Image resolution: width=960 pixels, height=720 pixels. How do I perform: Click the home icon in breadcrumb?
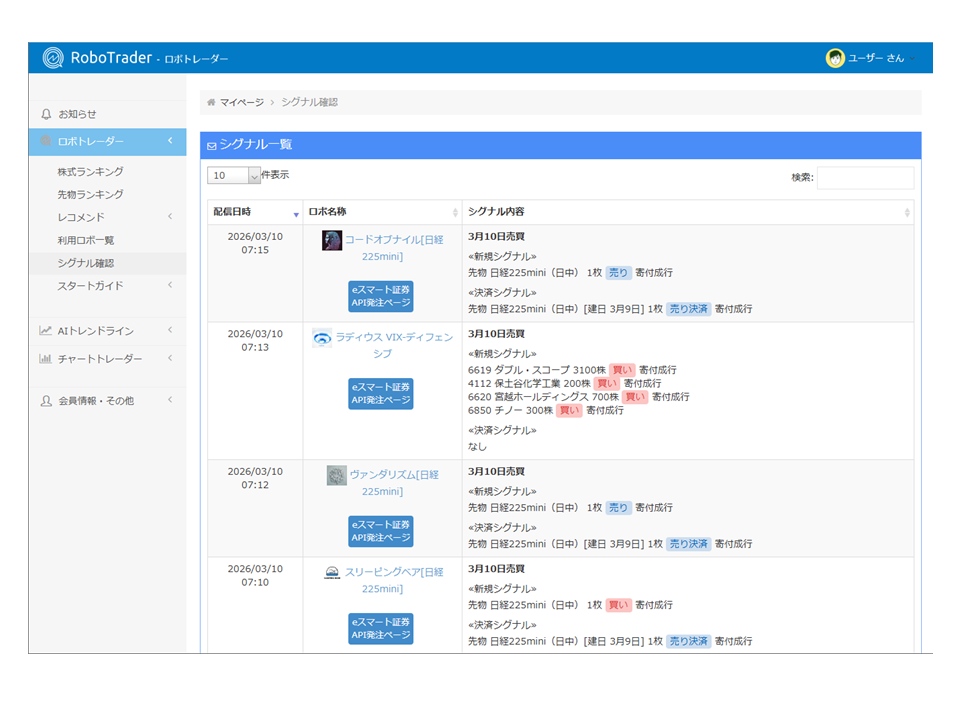point(211,102)
